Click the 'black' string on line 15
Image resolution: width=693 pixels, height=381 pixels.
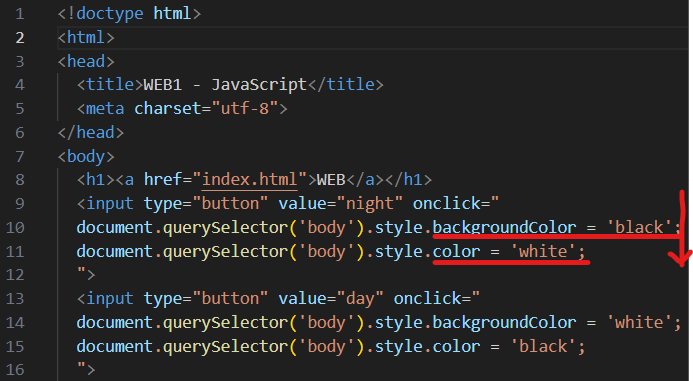[x=543, y=347]
